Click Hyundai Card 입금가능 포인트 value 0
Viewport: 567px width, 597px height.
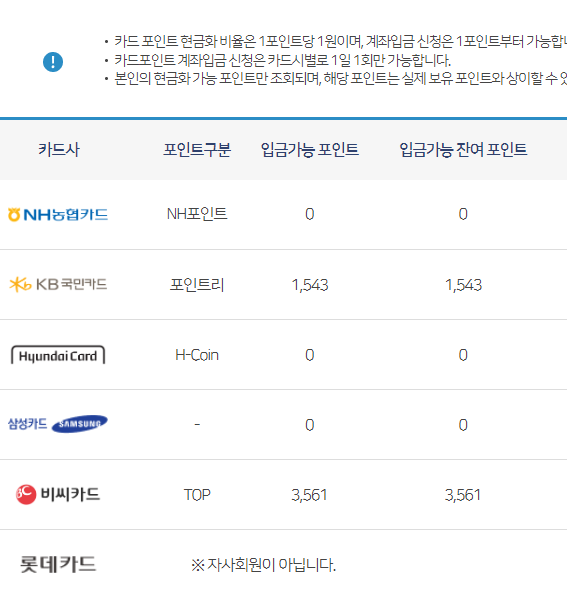tap(310, 355)
